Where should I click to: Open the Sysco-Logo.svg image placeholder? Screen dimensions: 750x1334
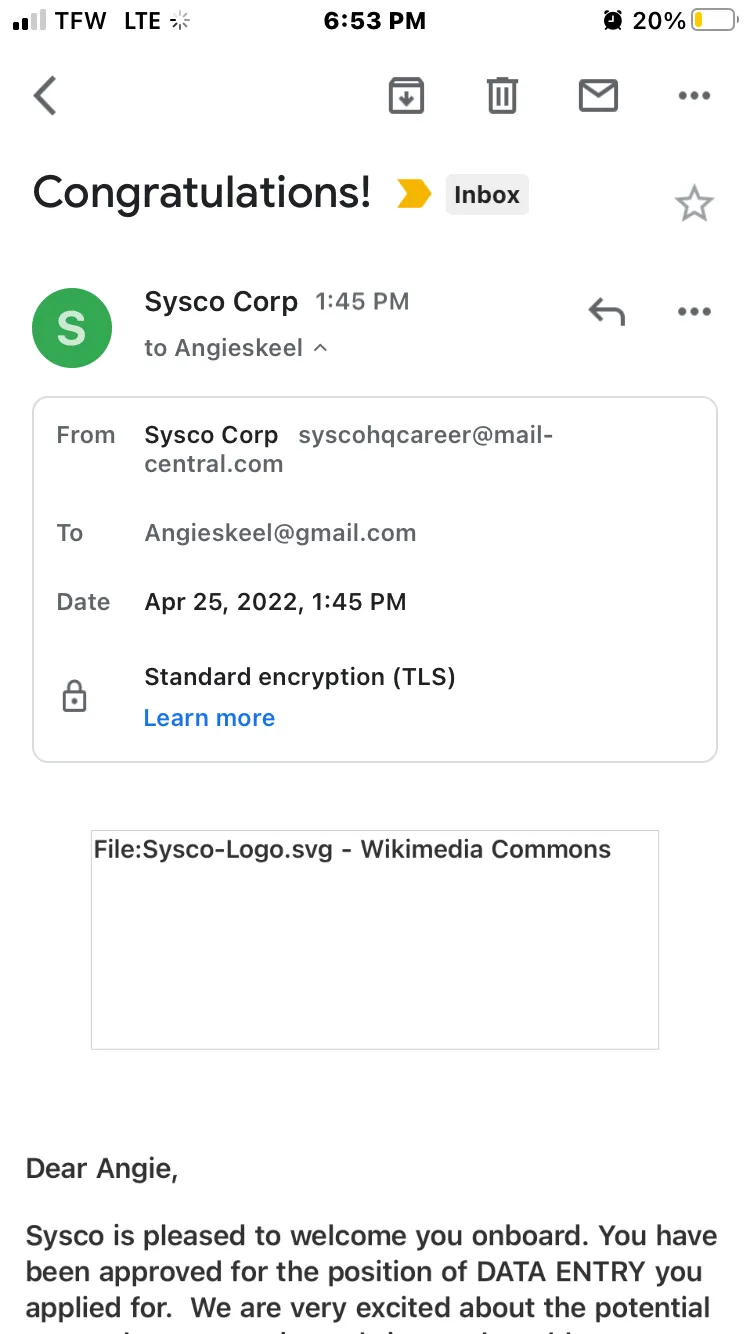click(x=375, y=939)
